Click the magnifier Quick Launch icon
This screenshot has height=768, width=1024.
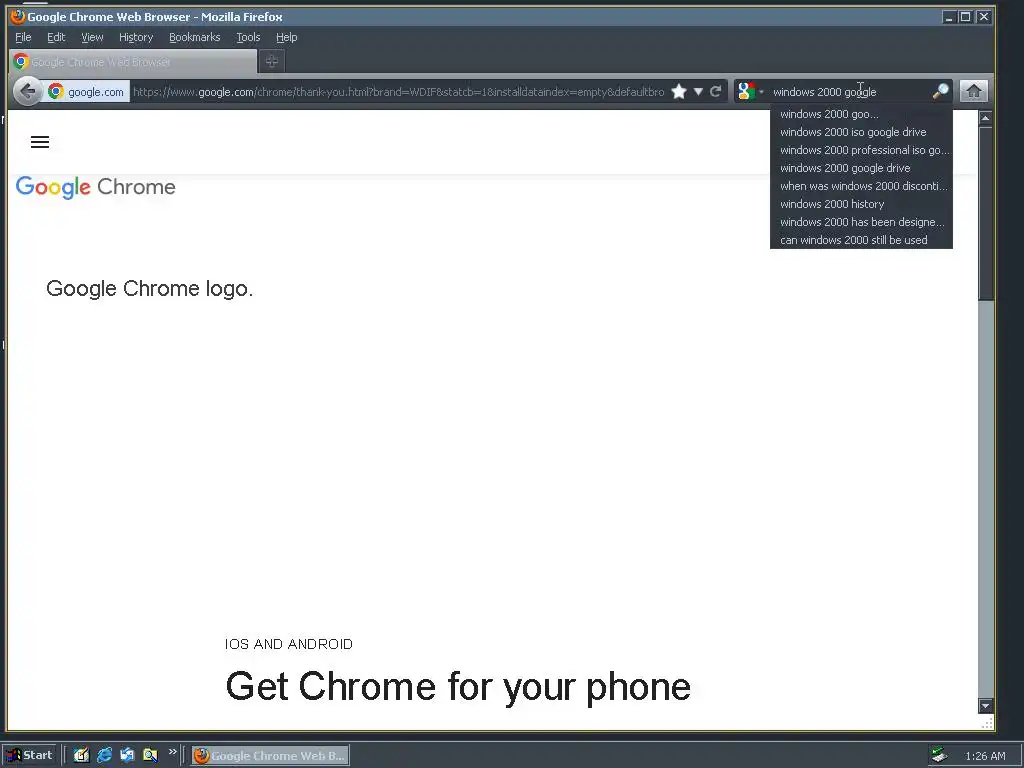pos(150,756)
